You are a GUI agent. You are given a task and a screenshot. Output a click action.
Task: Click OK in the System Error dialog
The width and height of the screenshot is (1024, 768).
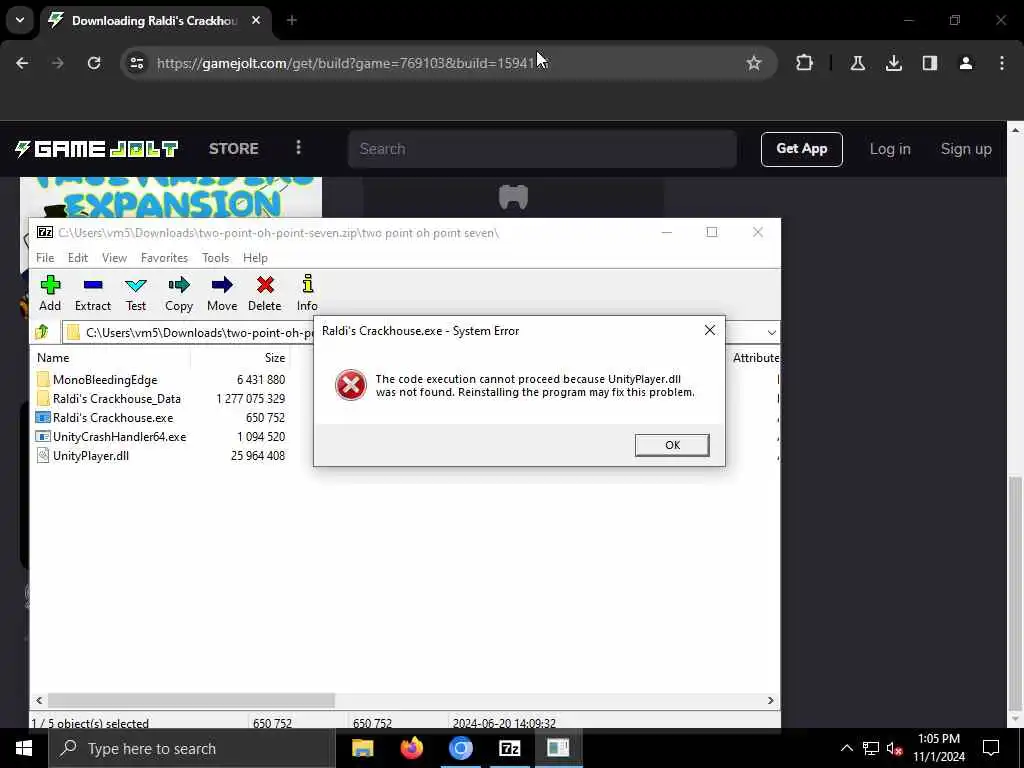[672, 445]
